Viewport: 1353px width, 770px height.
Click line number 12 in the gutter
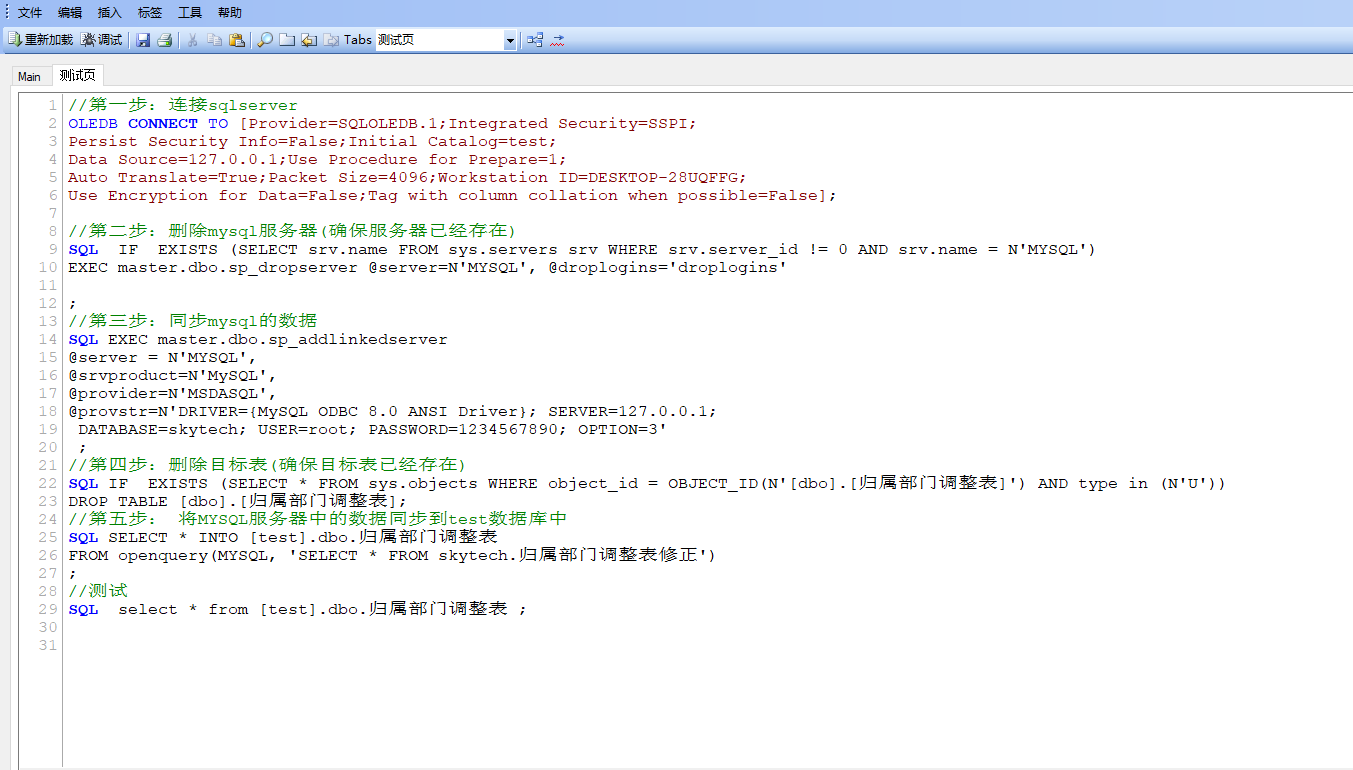[48, 303]
